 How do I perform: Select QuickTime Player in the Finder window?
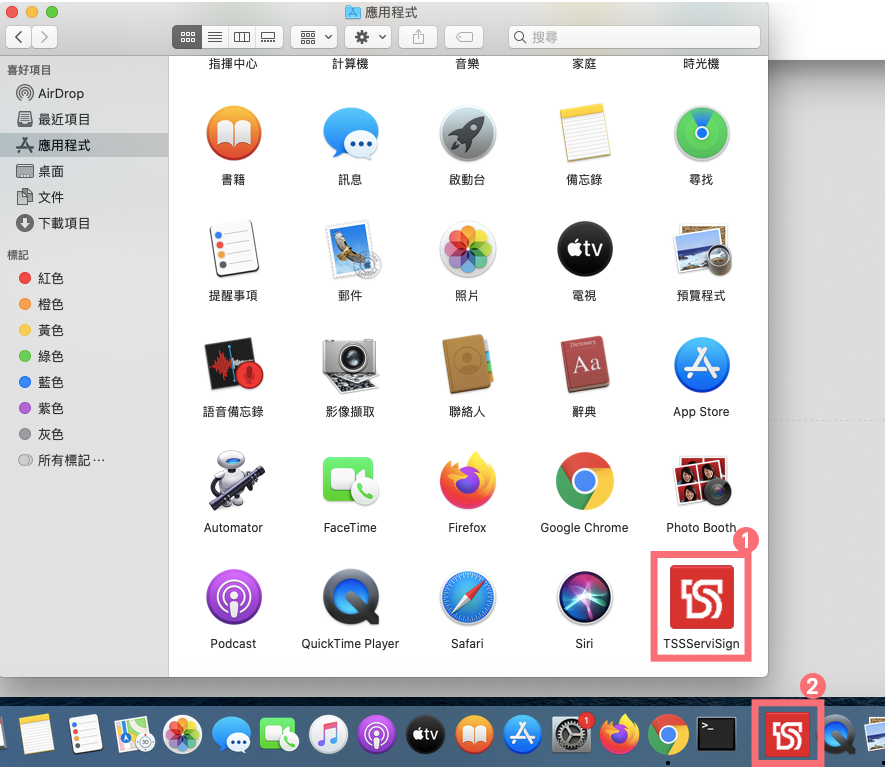[351, 597]
